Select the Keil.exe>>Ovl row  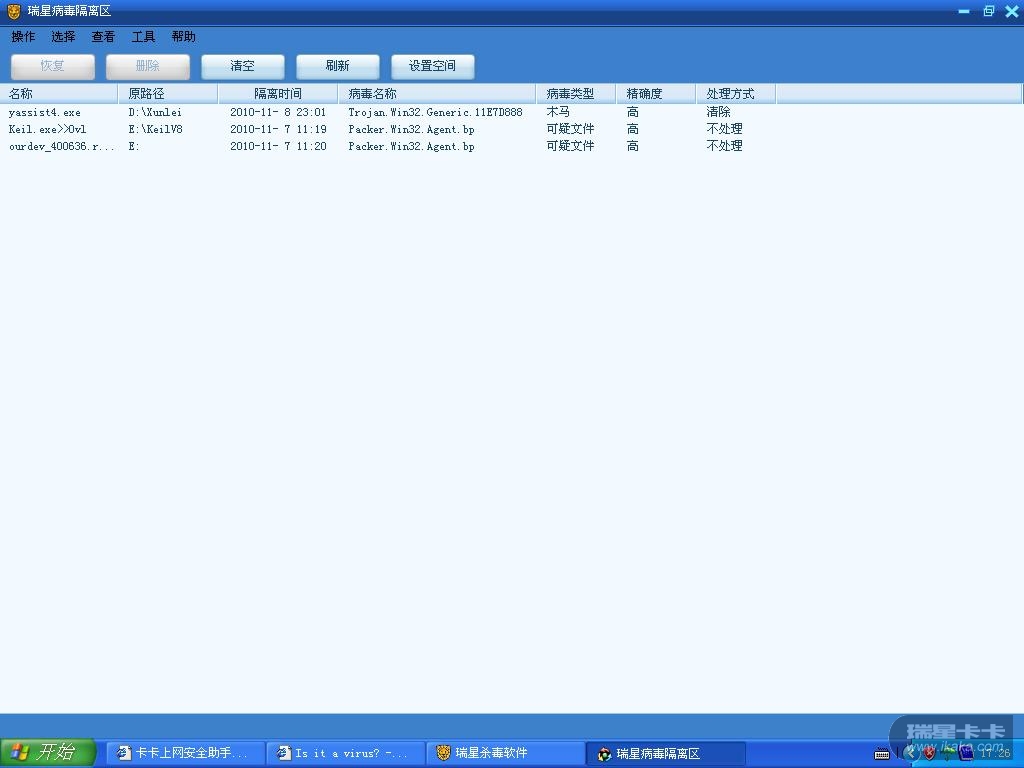(x=388, y=129)
